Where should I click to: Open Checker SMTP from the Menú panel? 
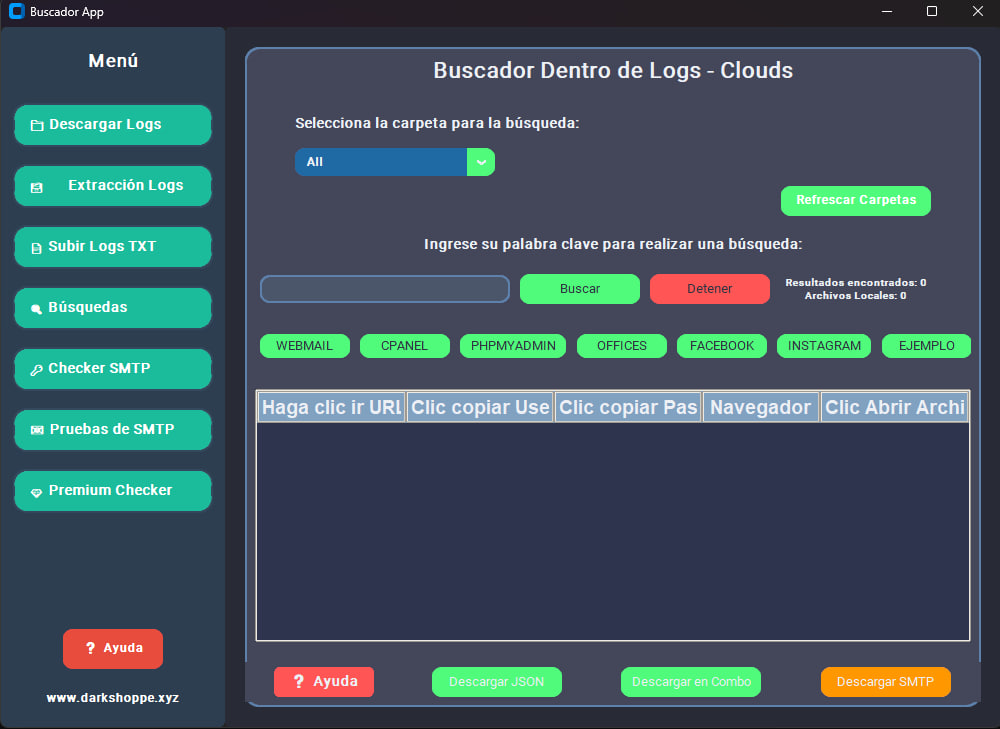click(x=112, y=368)
